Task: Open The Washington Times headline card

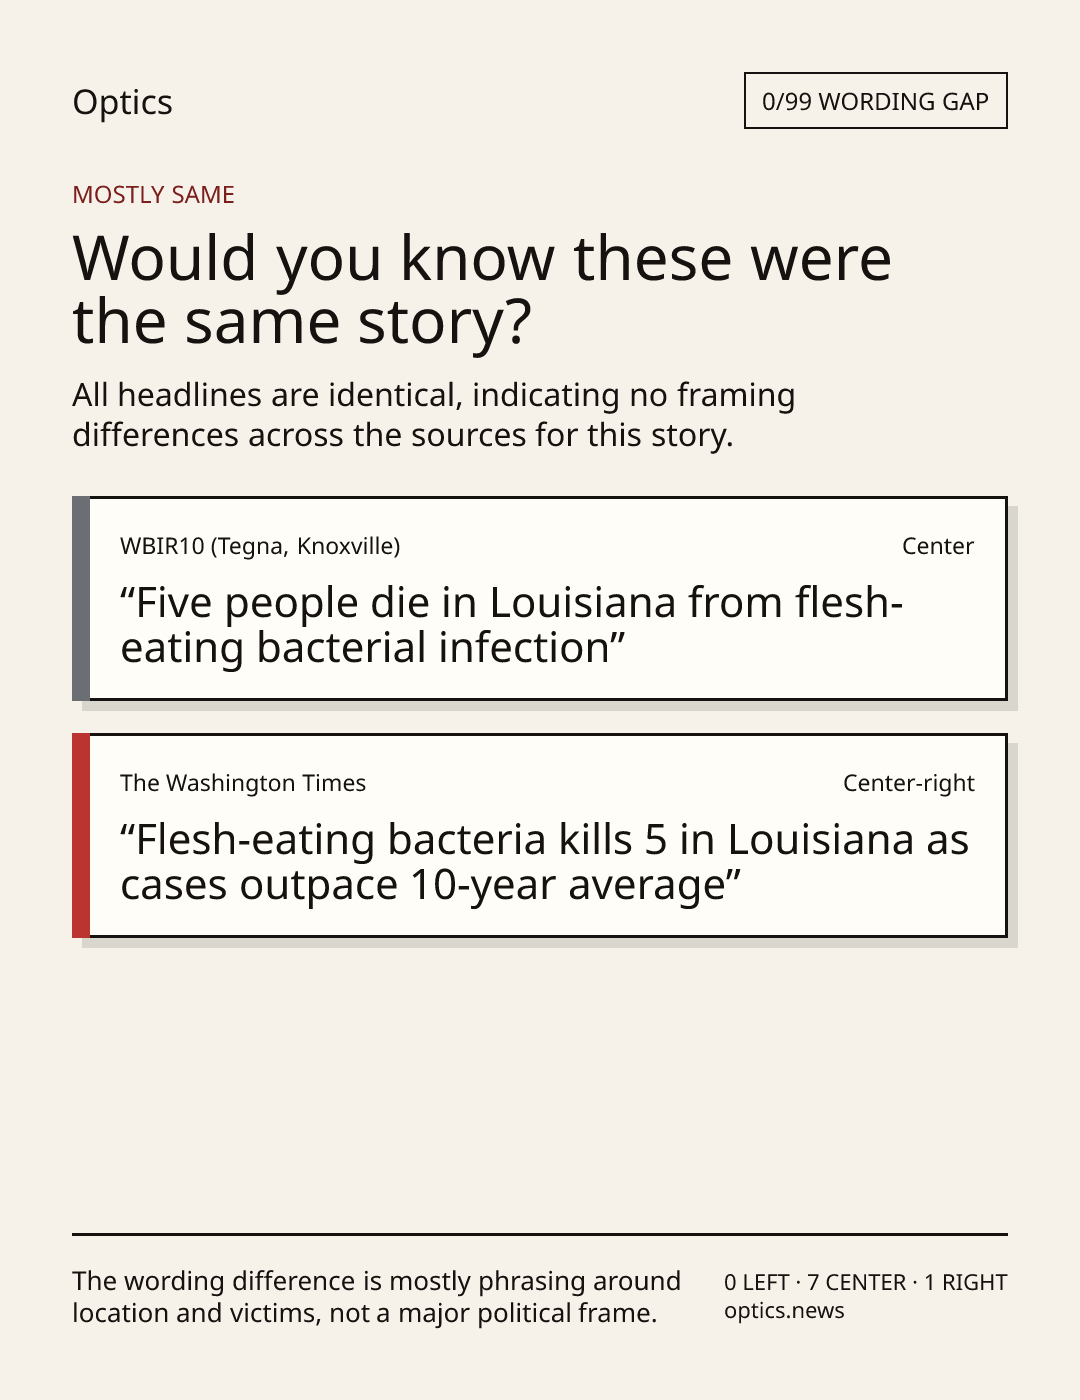Action: pyautogui.click(x=540, y=835)
